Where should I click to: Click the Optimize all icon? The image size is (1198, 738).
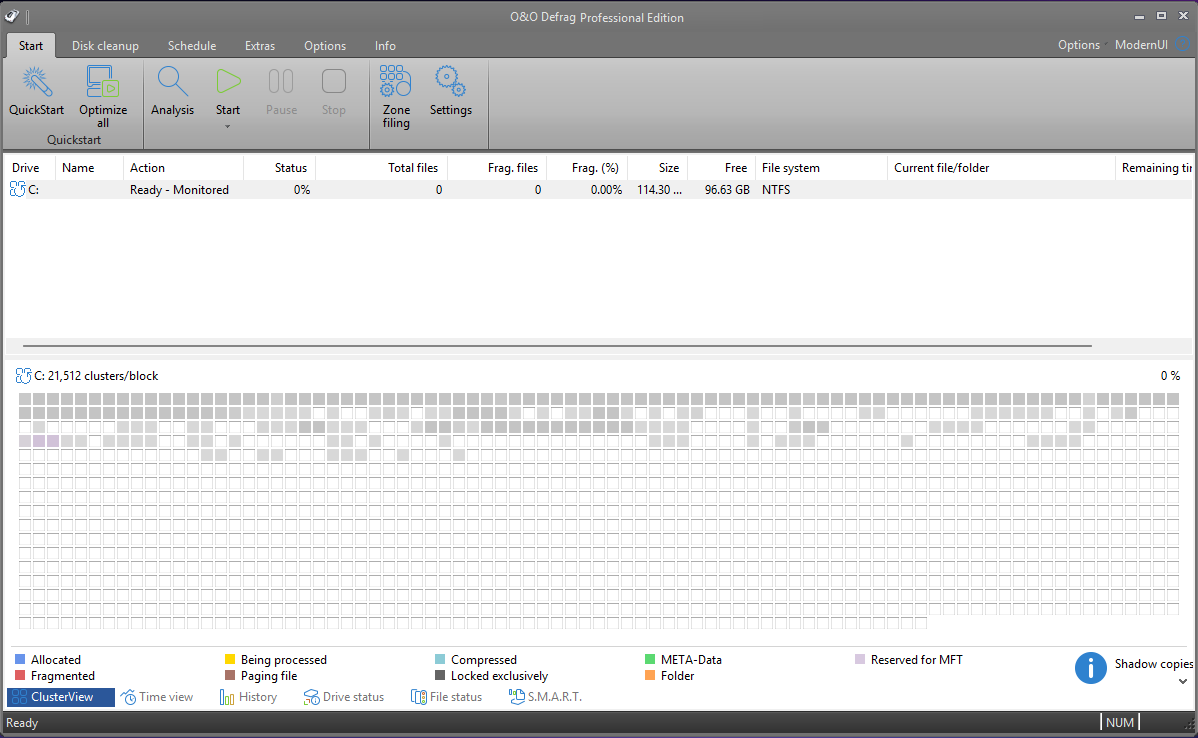click(x=102, y=82)
